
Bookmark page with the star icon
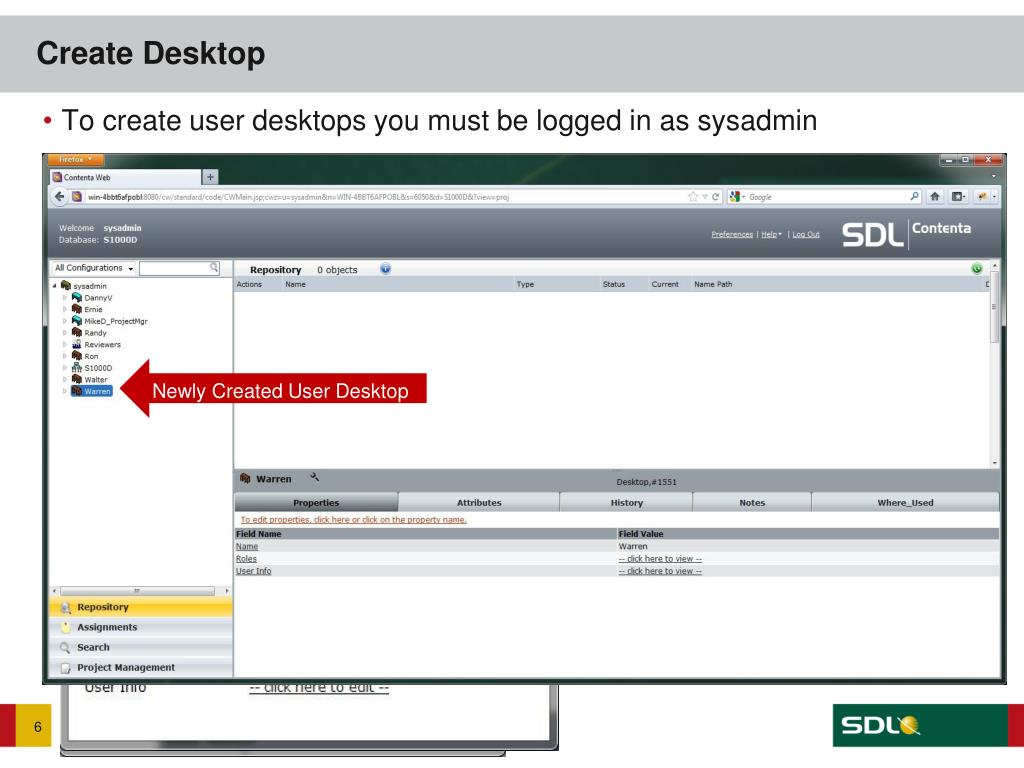[x=693, y=197]
